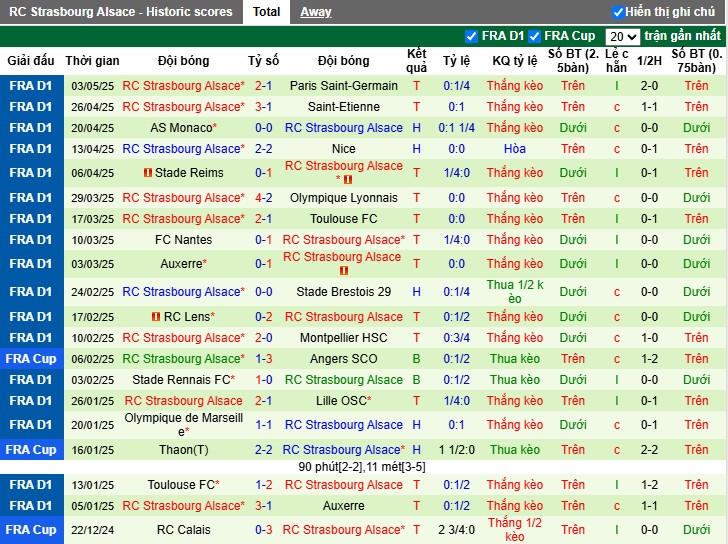Select the Giải đấu column header

click(x=31, y=61)
